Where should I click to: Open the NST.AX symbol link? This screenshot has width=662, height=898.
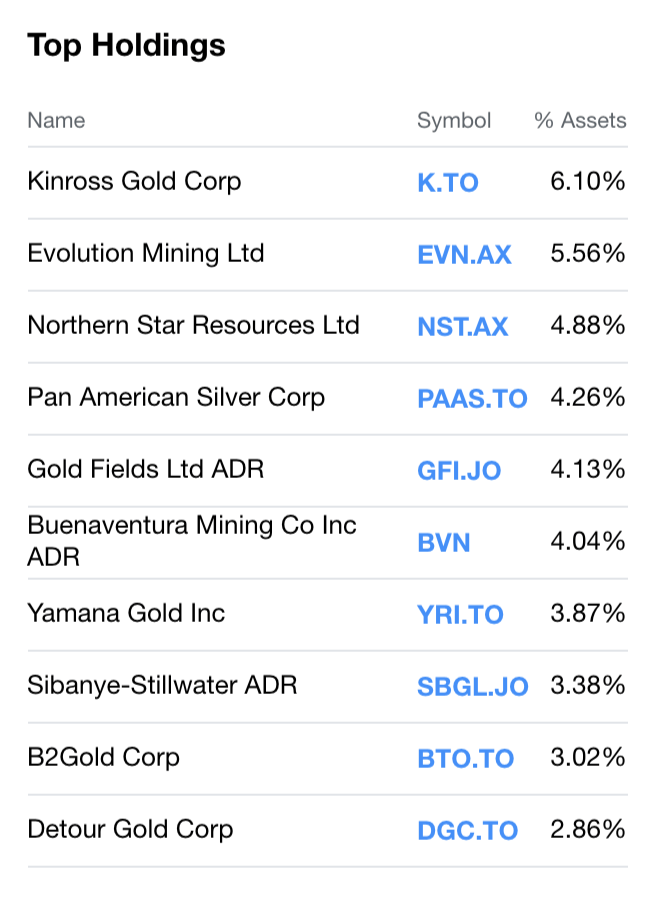tap(462, 327)
